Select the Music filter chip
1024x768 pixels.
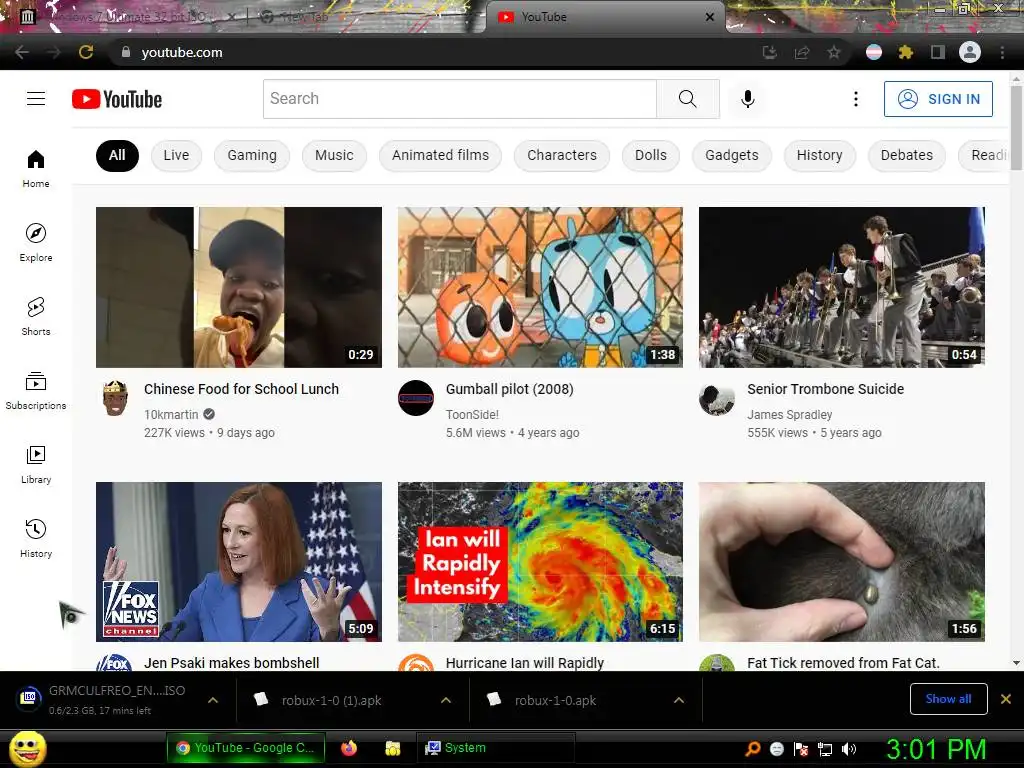[334, 155]
